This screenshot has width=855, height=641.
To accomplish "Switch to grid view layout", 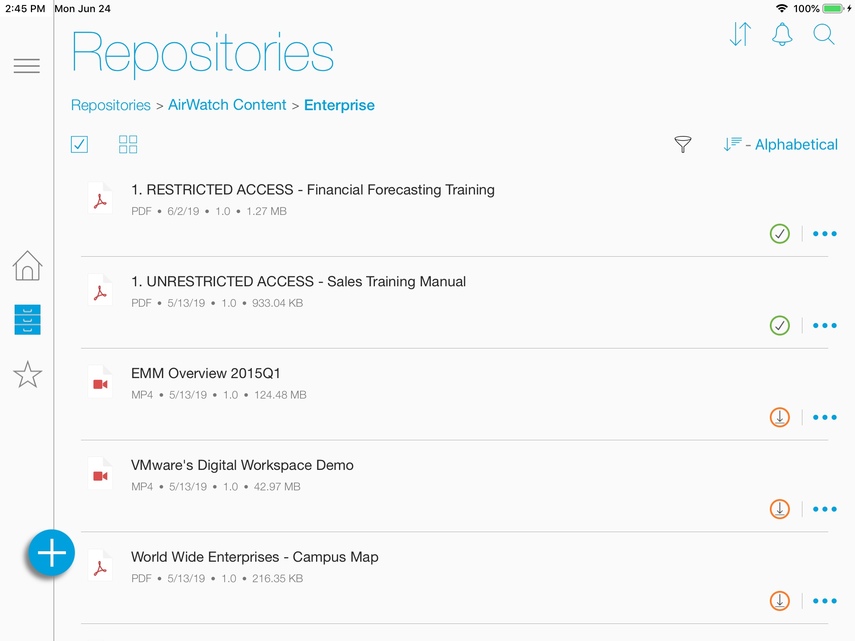I will [128, 145].
